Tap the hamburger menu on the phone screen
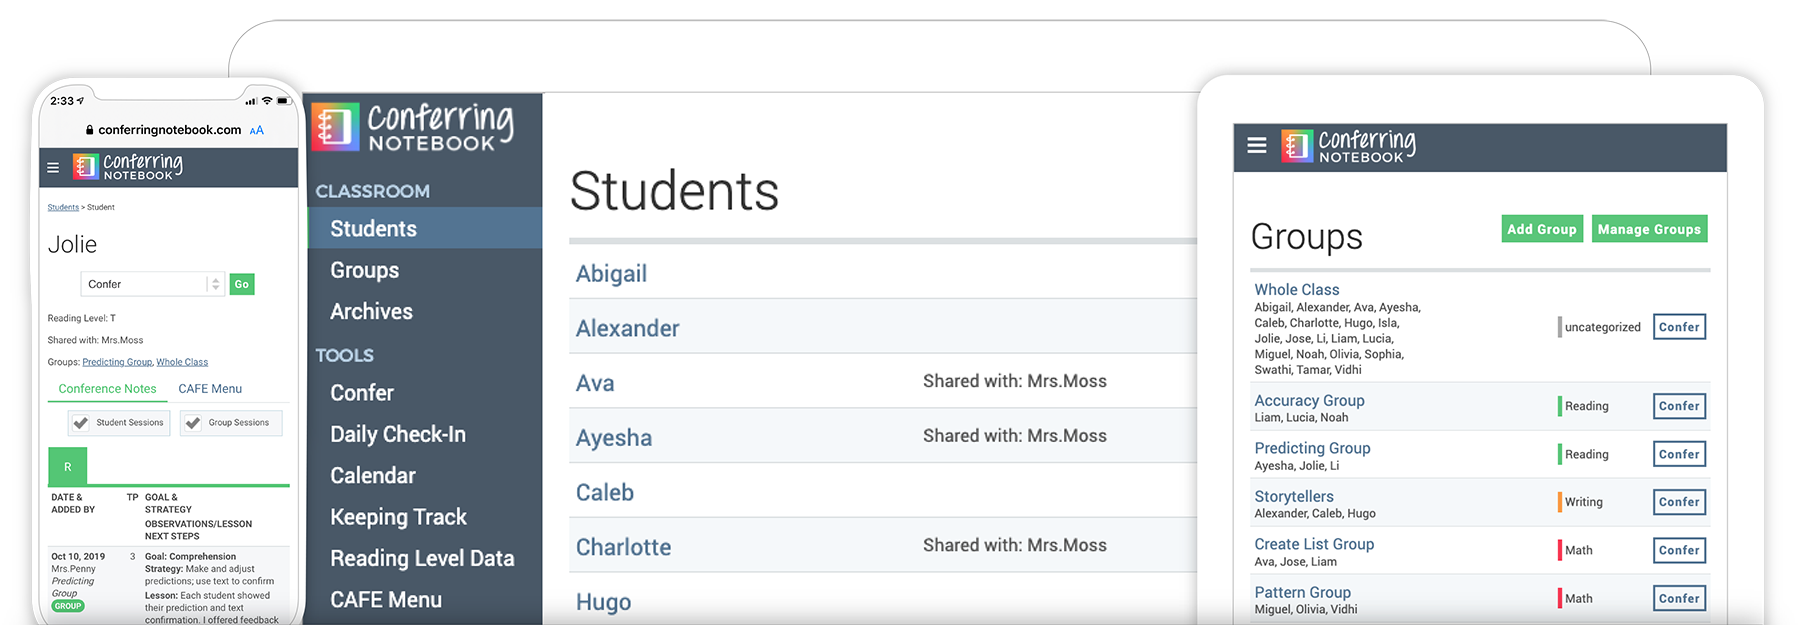This screenshot has height=625, width=1800. point(53,167)
